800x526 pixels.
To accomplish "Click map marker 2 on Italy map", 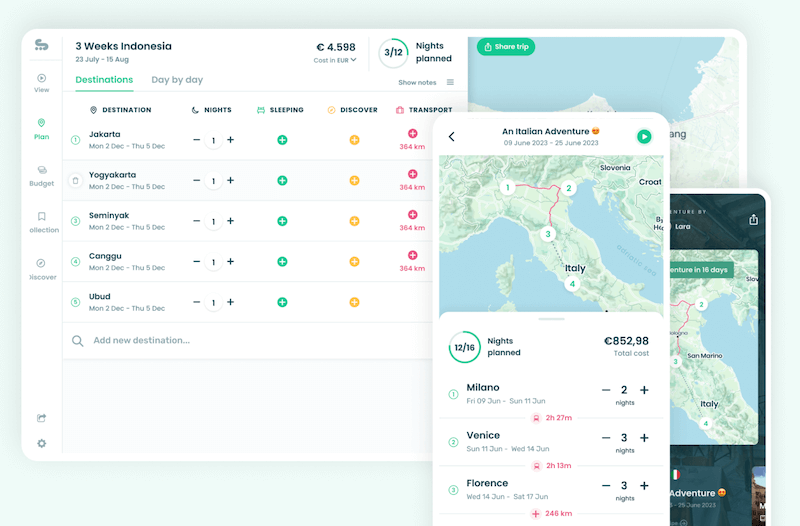I will click(568, 188).
